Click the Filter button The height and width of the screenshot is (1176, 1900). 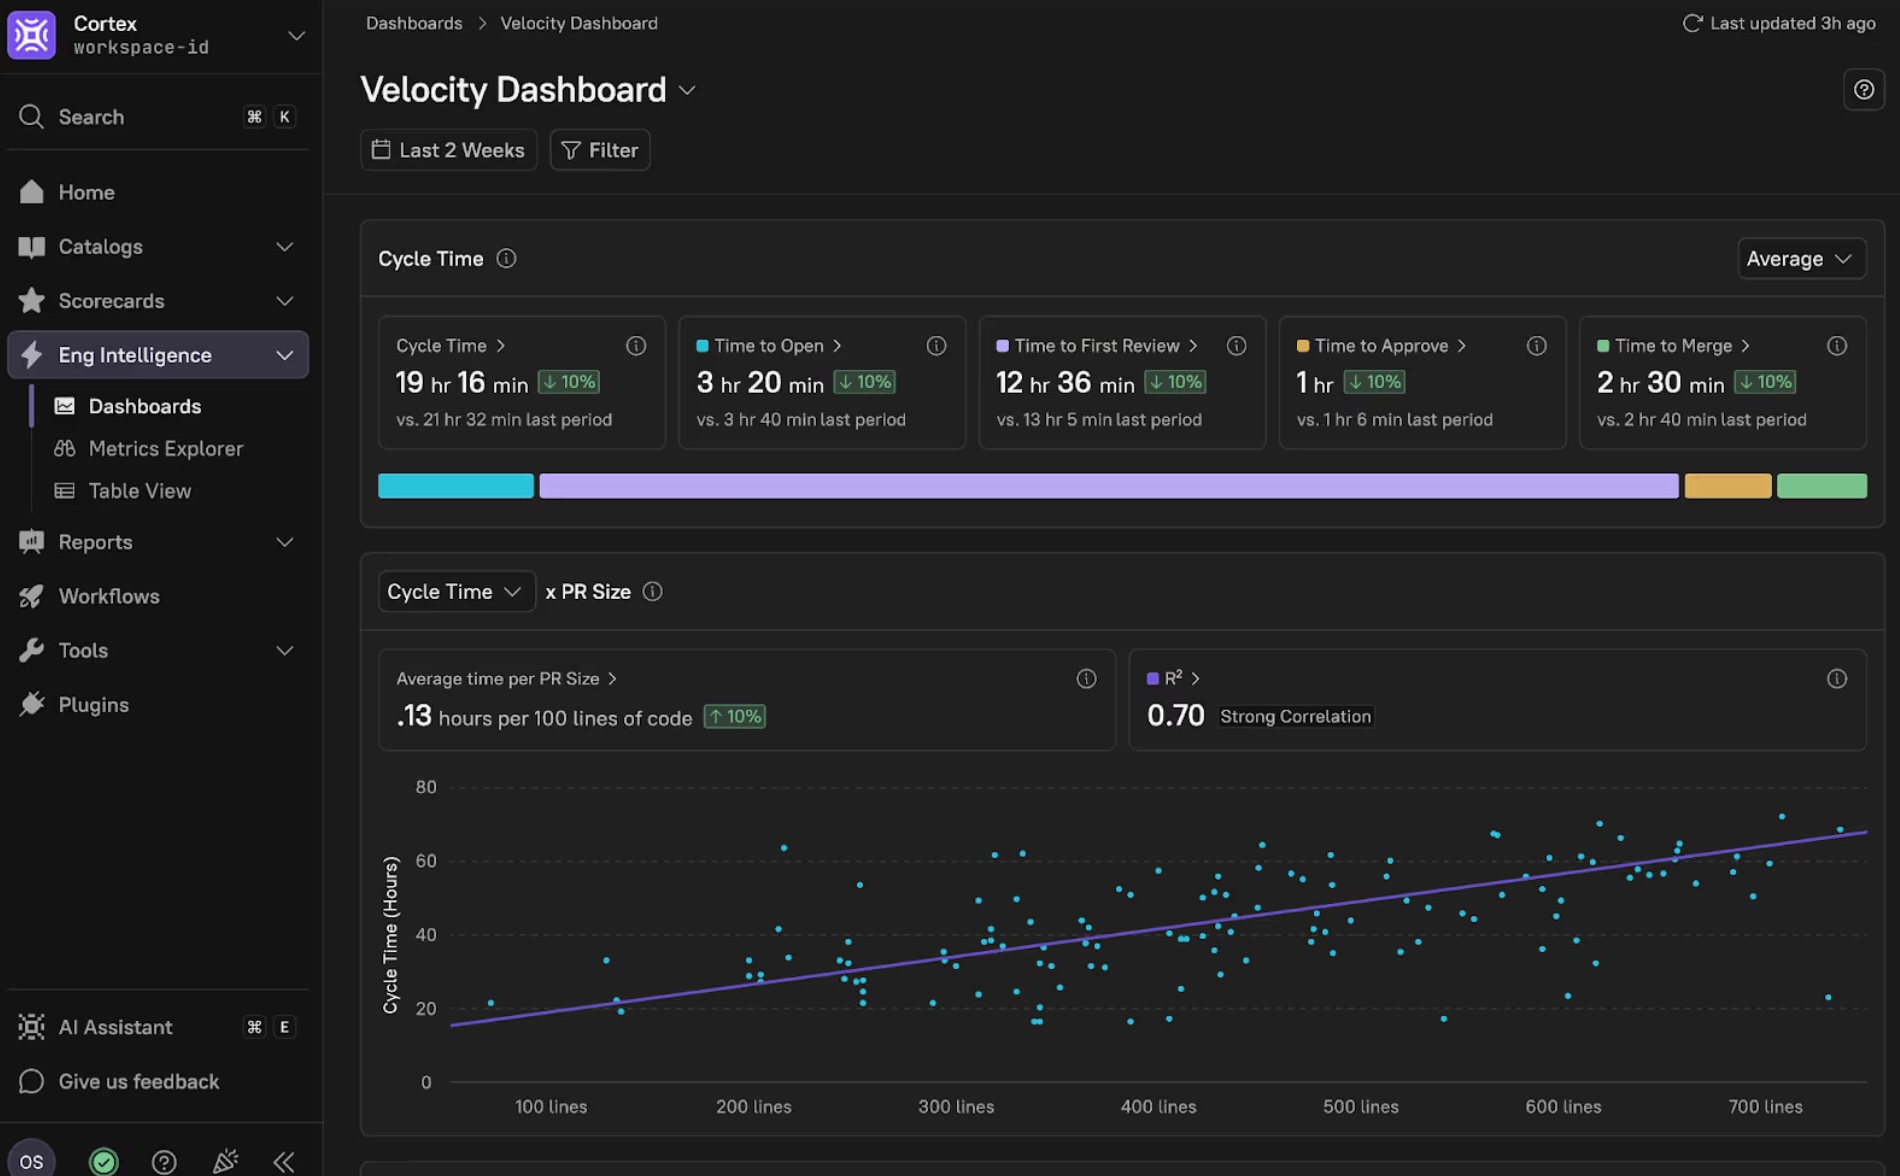coord(599,150)
